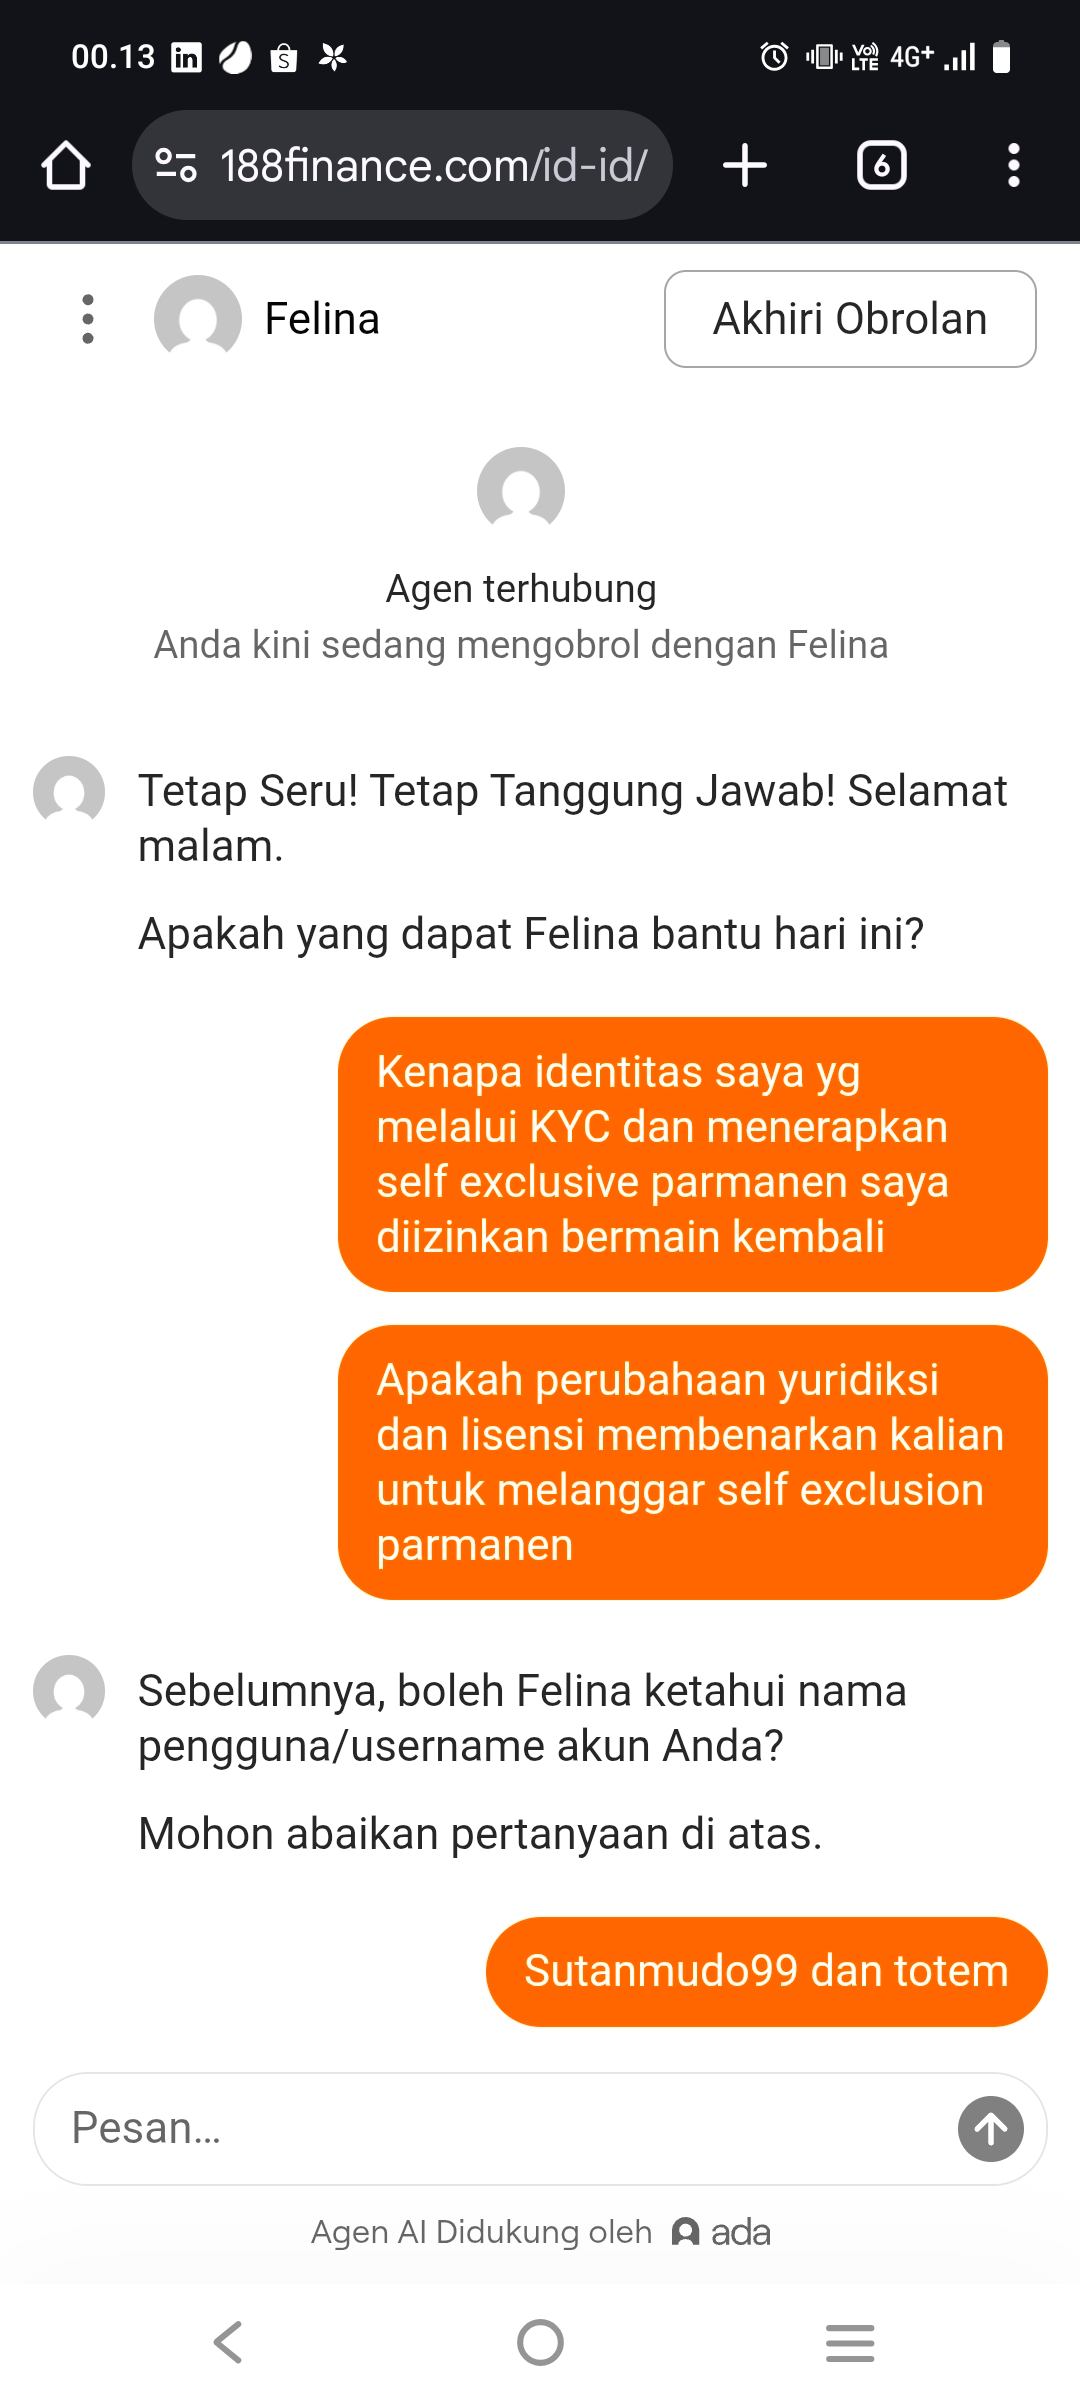The width and height of the screenshot is (1080, 2400).
Task: Tap the browser home icon
Action: [66, 165]
